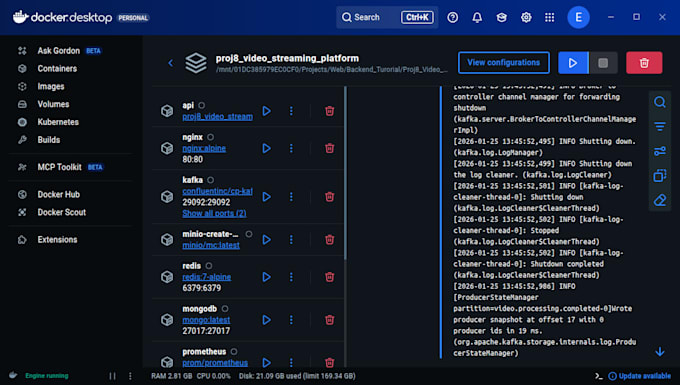Open minio/mc:latest image link
The image size is (680, 385).
click(211, 245)
